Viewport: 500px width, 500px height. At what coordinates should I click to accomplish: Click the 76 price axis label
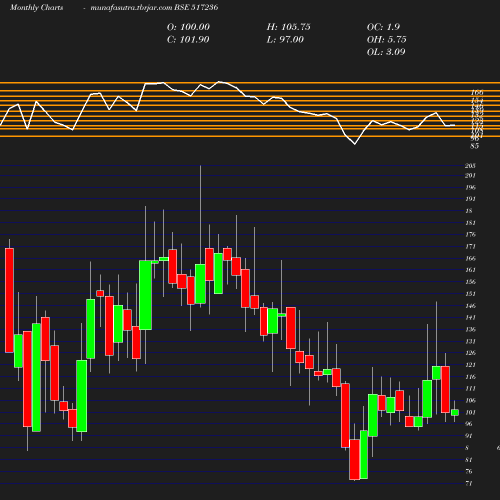coord(469,472)
